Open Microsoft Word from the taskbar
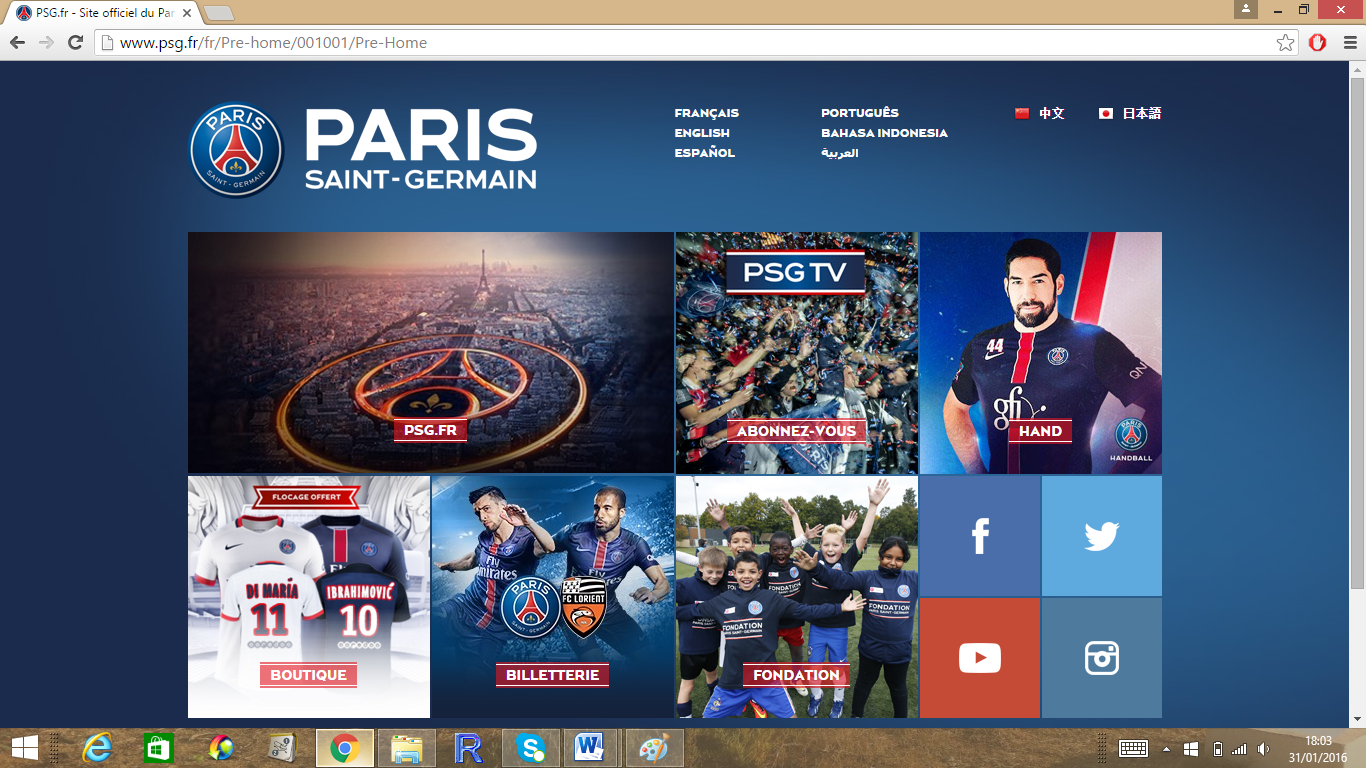 point(593,748)
